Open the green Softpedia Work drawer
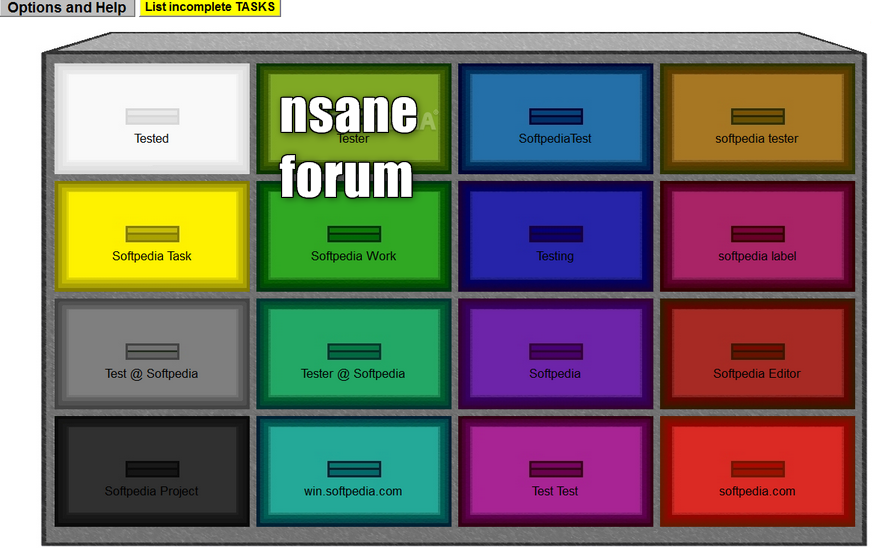Screen dimensions: 872x548 point(354,236)
